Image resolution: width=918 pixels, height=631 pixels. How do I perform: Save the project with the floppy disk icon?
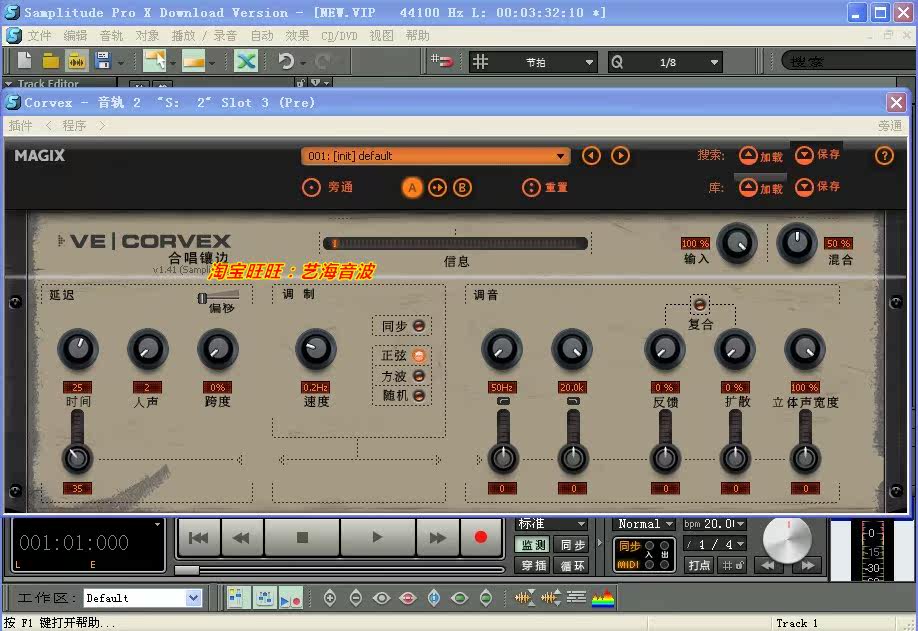coord(102,61)
